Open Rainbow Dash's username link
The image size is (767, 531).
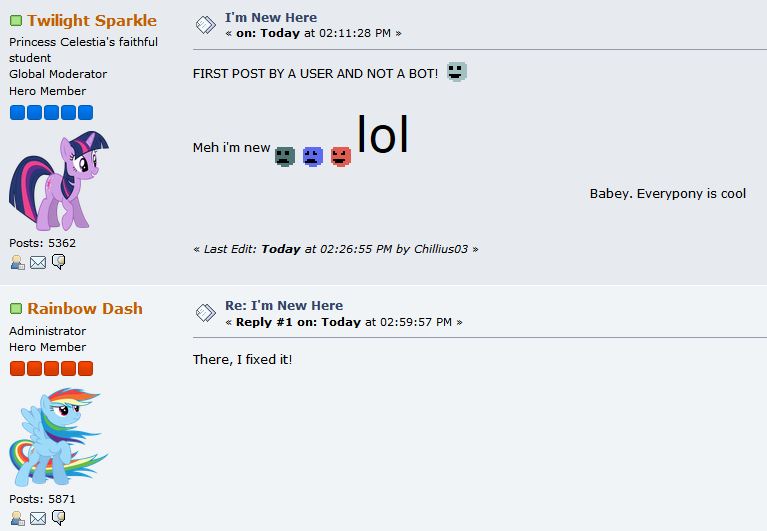point(85,309)
